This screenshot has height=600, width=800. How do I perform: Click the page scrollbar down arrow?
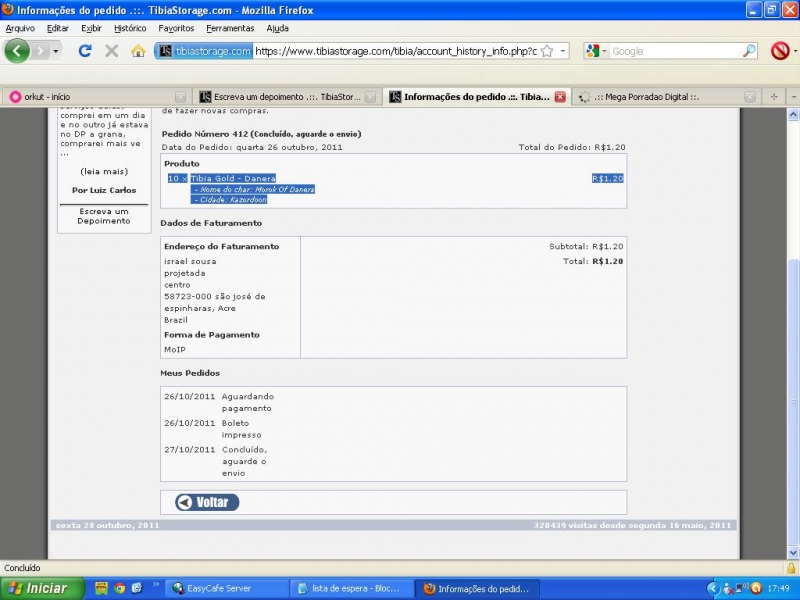point(793,553)
